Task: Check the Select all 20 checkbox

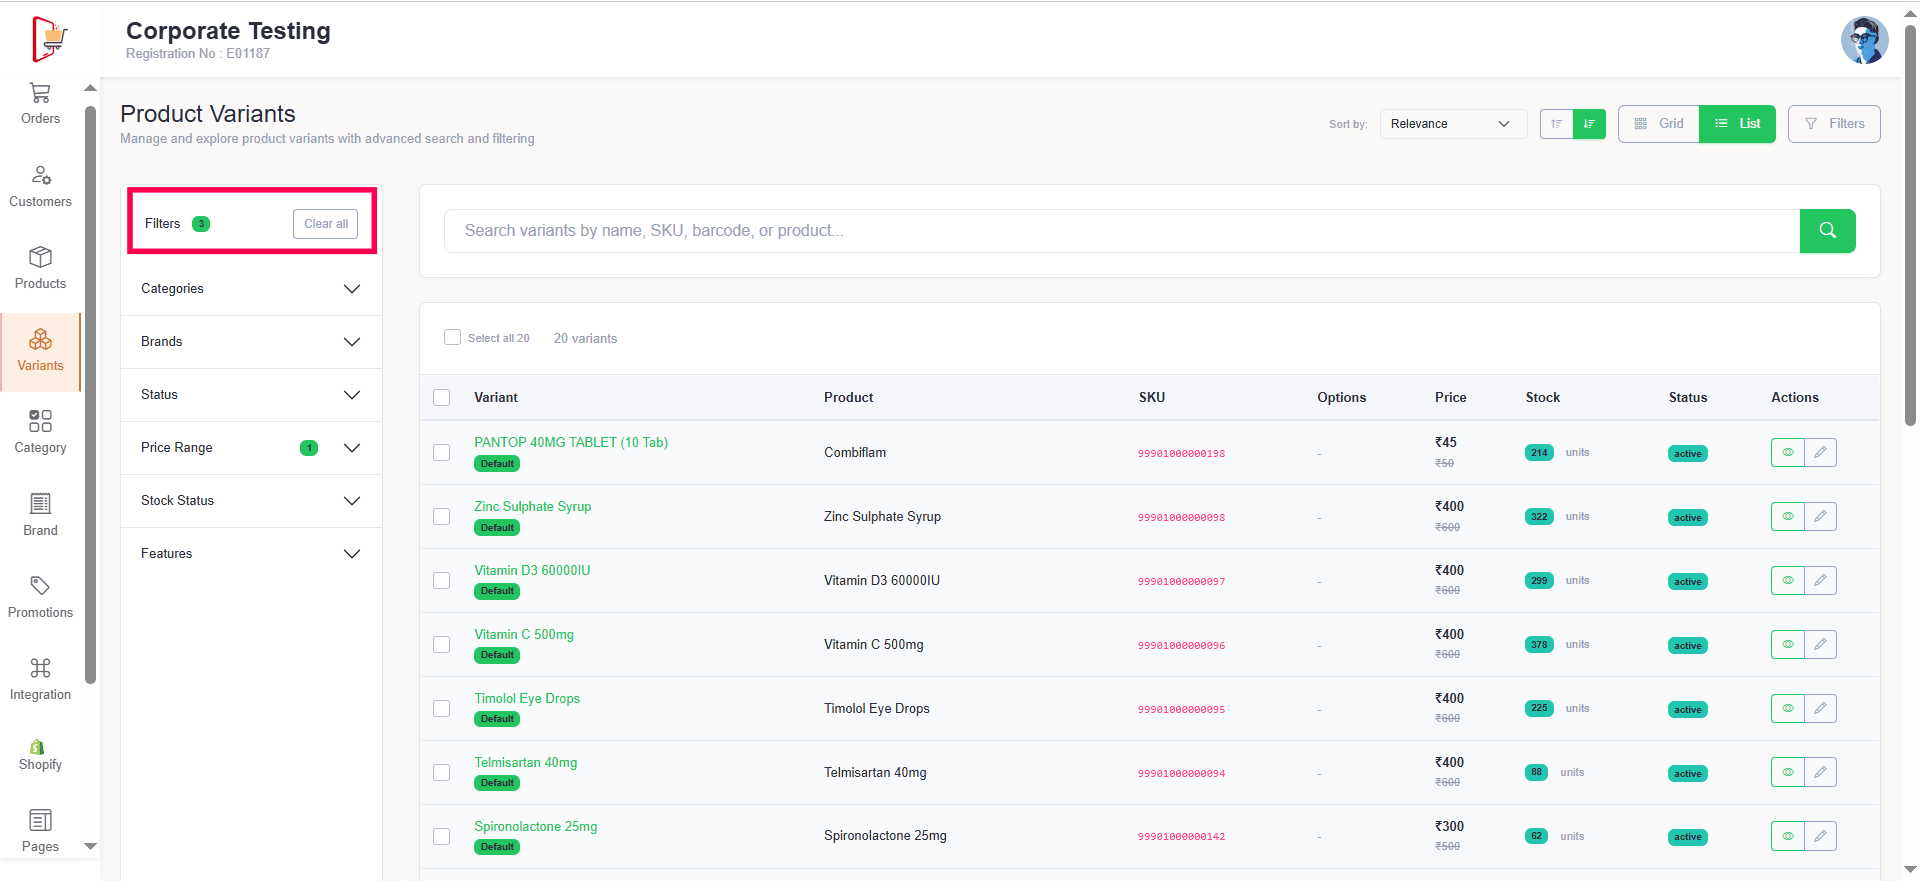Action: pos(452,338)
